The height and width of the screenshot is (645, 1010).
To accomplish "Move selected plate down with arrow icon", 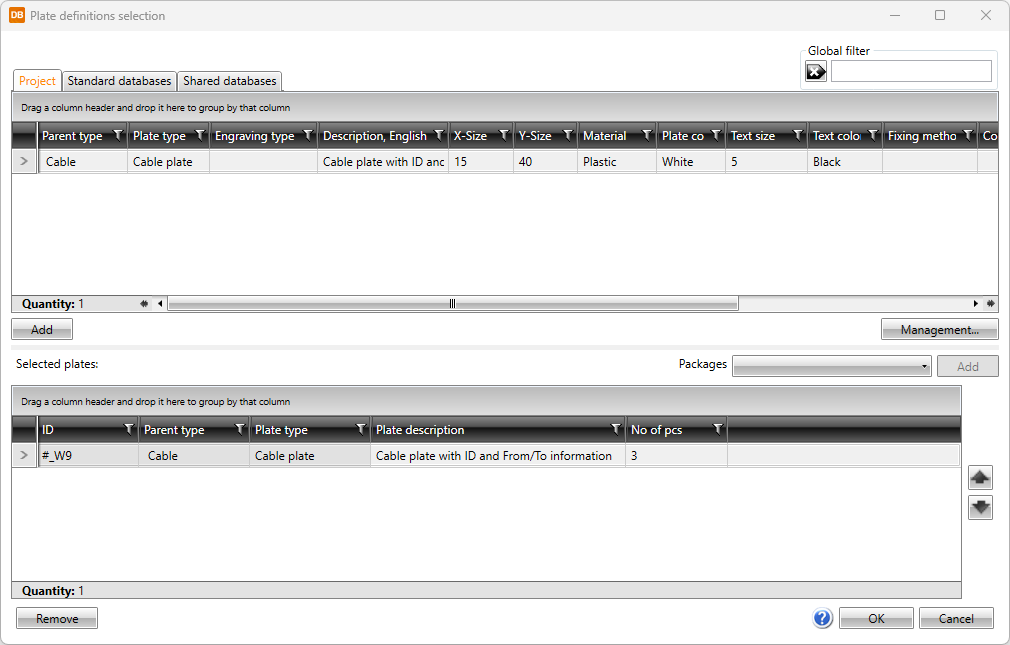I will click(980, 508).
